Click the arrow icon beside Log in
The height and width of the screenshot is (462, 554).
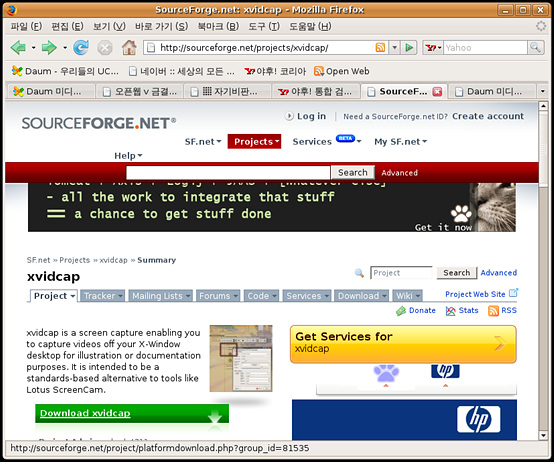[x=289, y=116]
